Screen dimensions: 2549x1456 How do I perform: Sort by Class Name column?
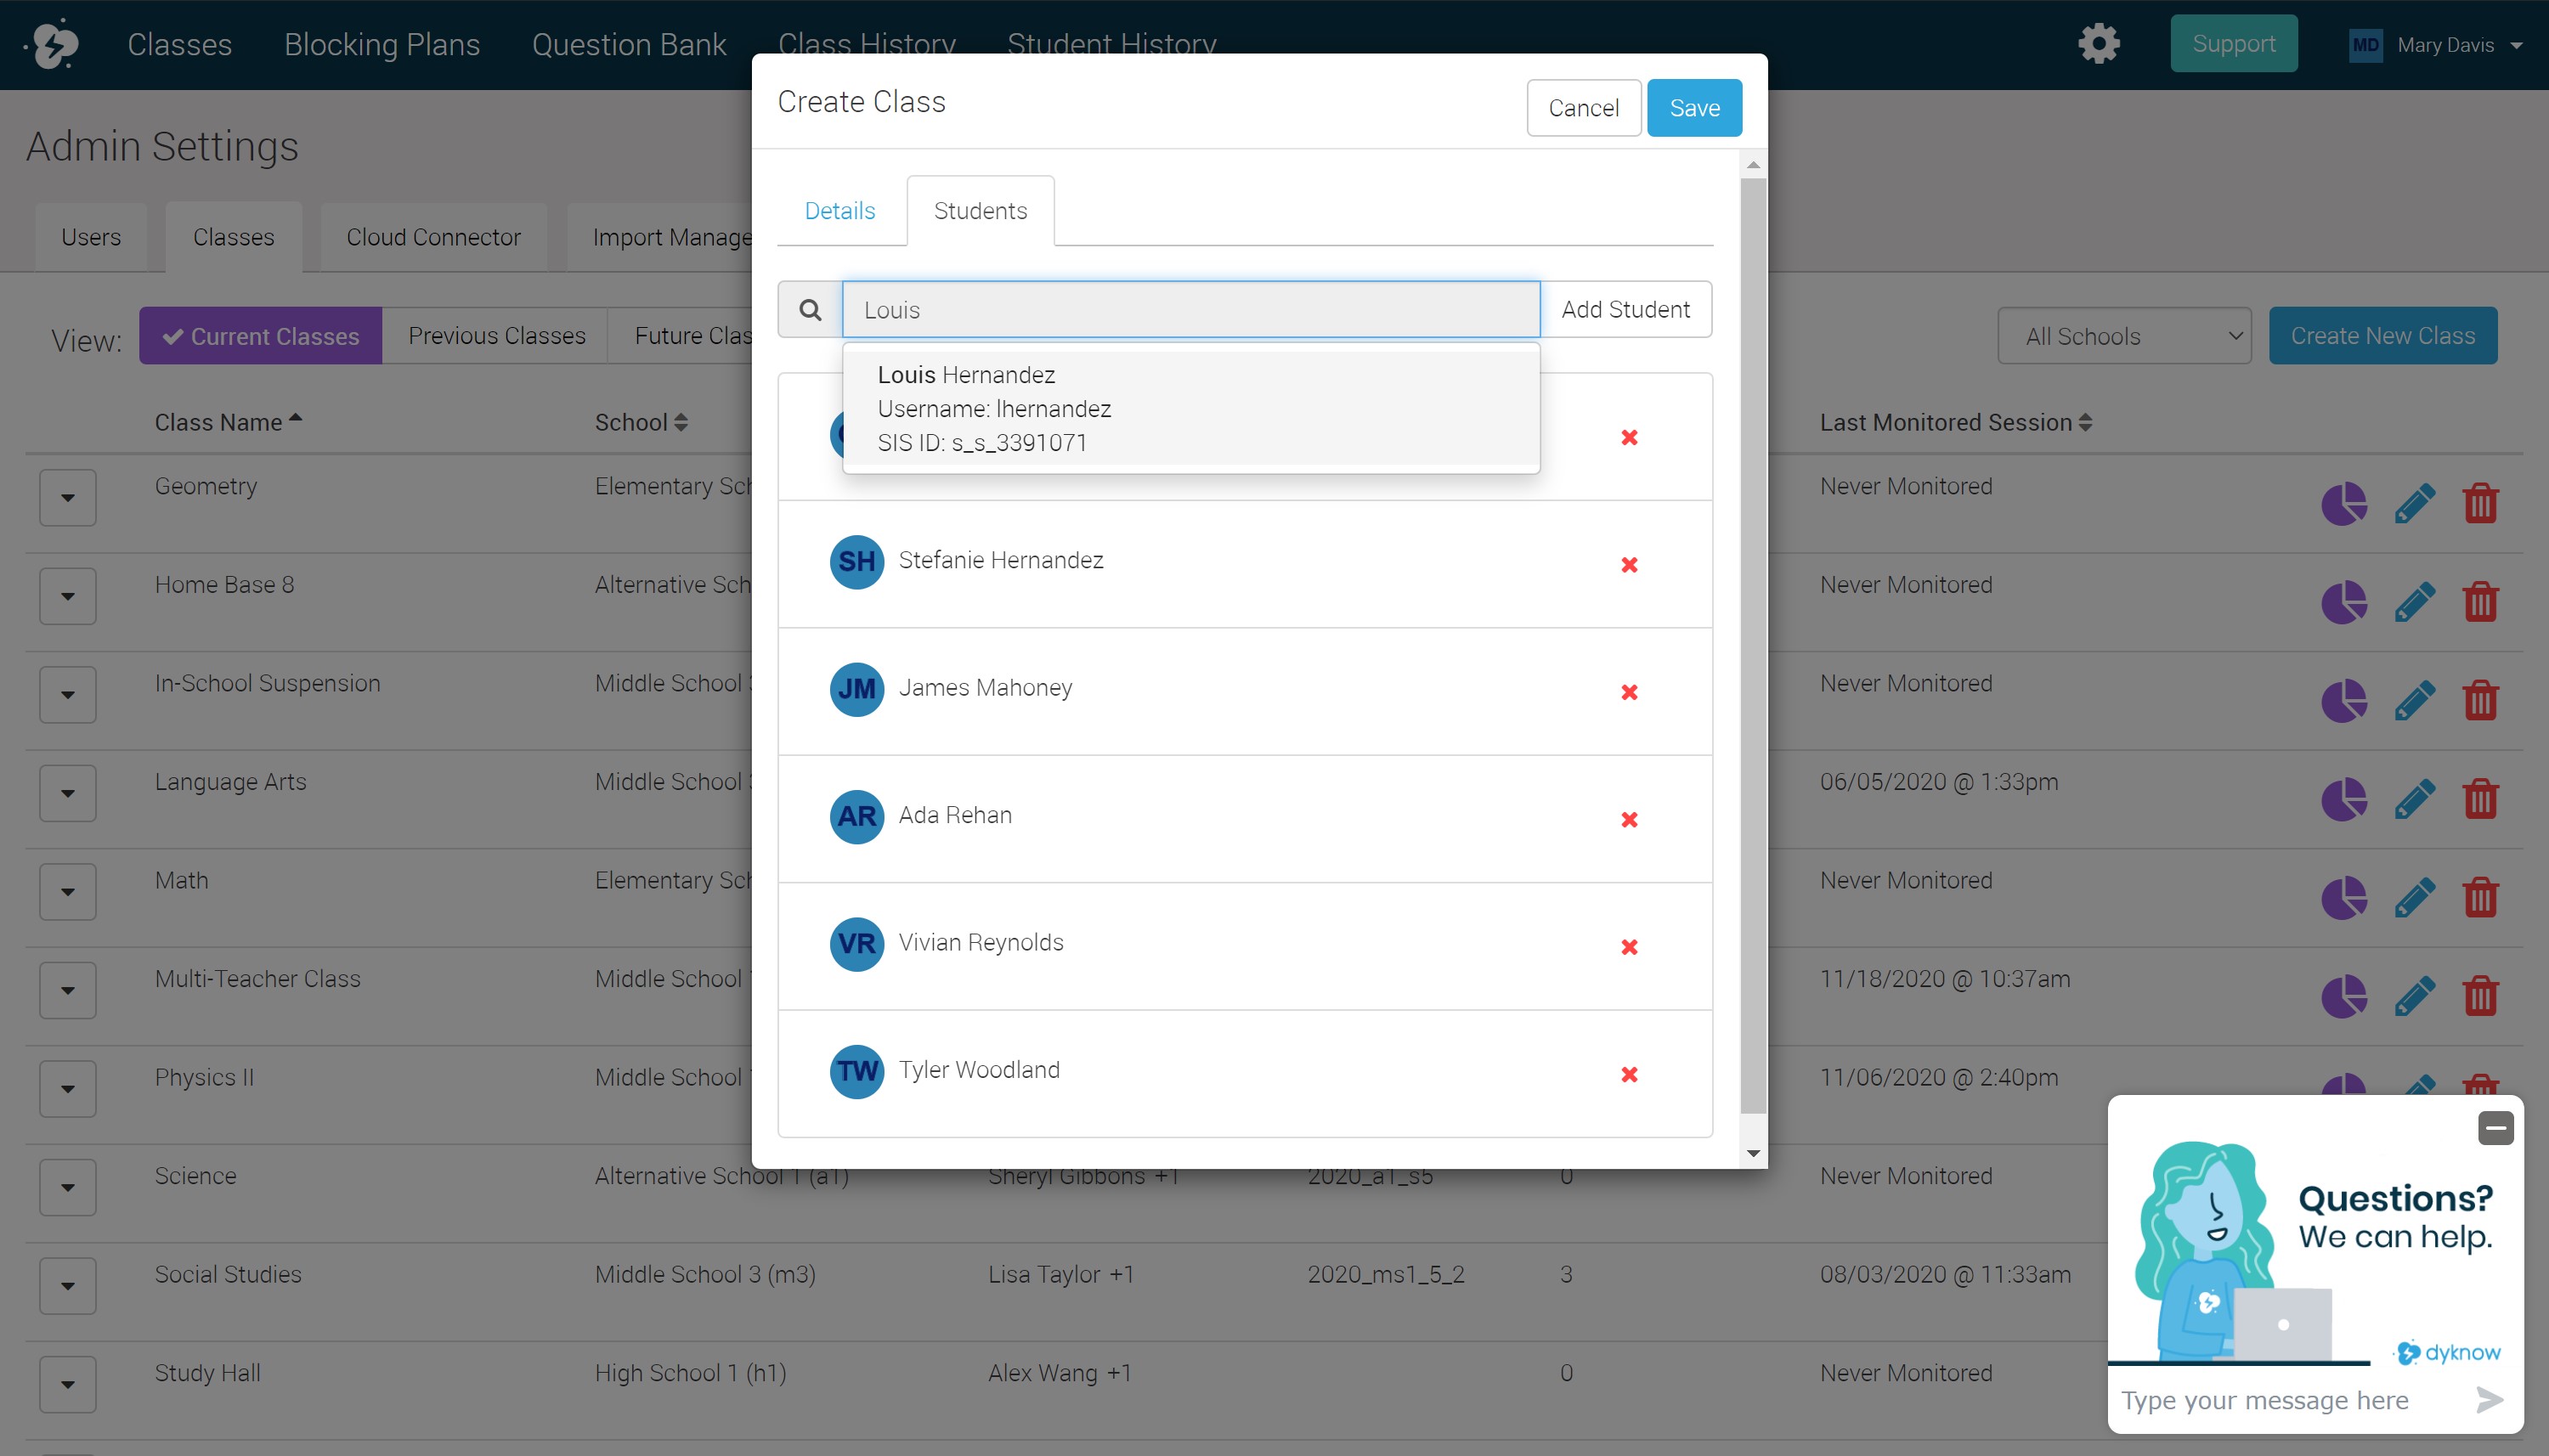tap(228, 422)
